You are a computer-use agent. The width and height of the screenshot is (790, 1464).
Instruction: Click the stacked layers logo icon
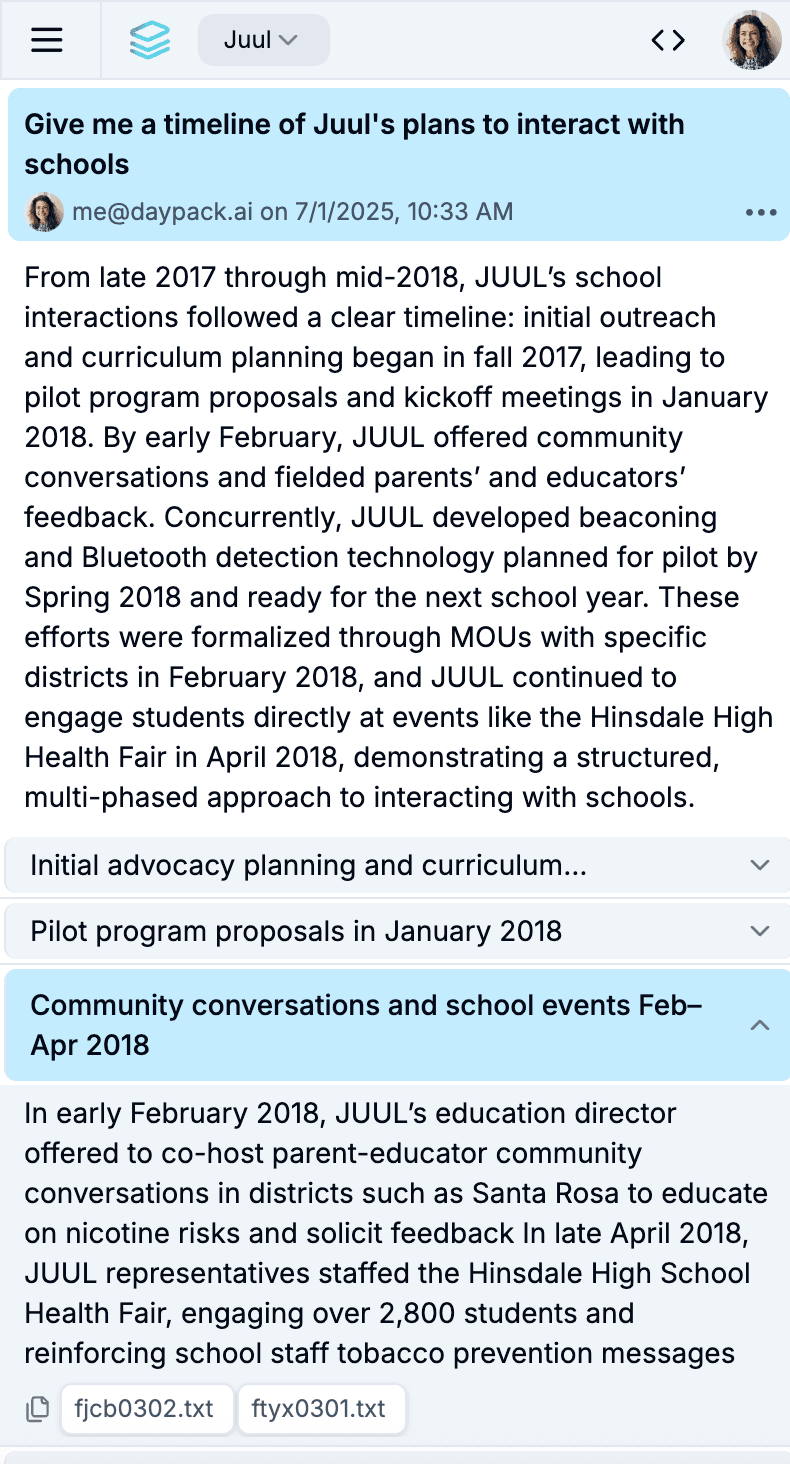click(x=150, y=40)
